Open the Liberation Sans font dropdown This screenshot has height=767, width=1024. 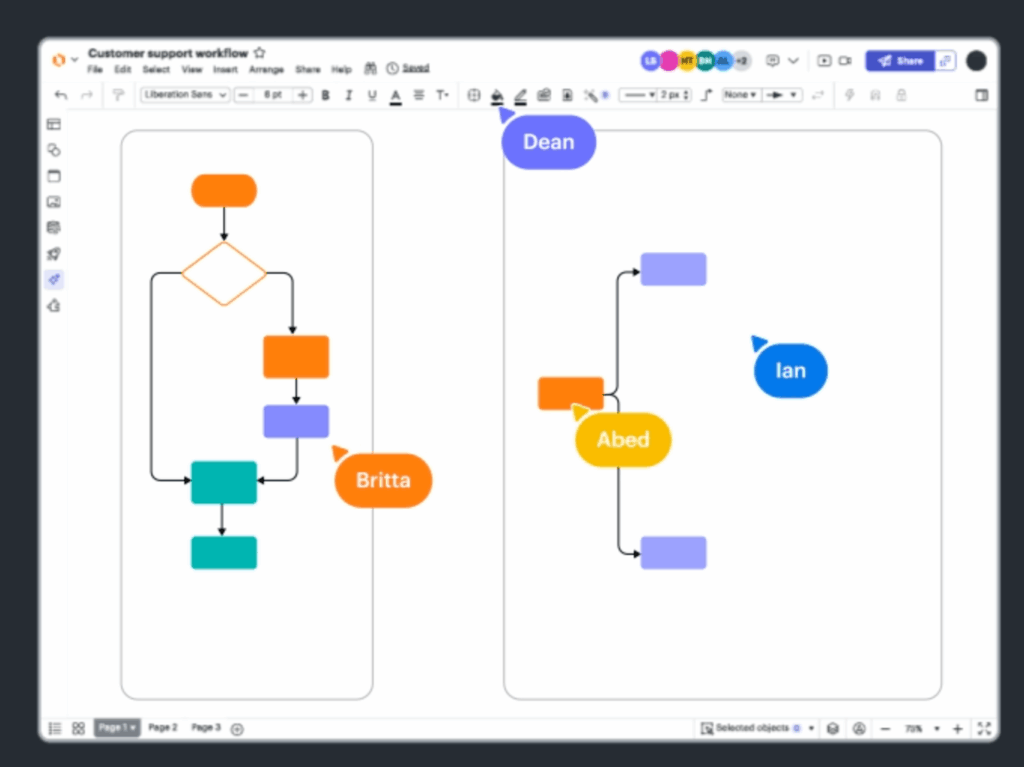click(185, 94)
